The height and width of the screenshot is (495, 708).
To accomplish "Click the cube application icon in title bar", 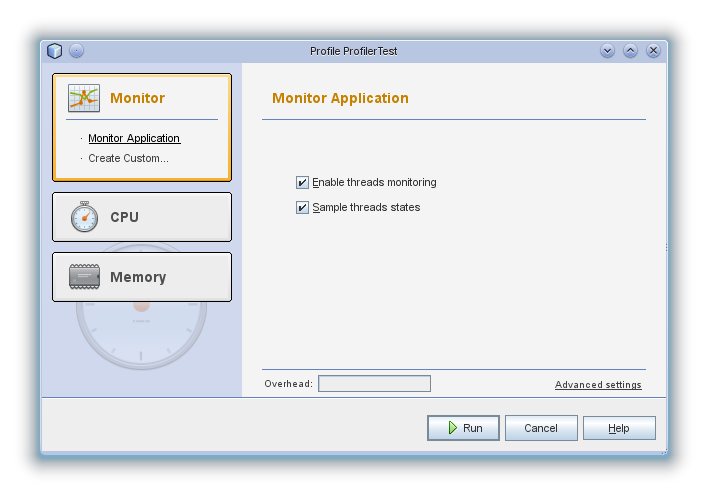I will pyautogui.click(x=55, y=51).
